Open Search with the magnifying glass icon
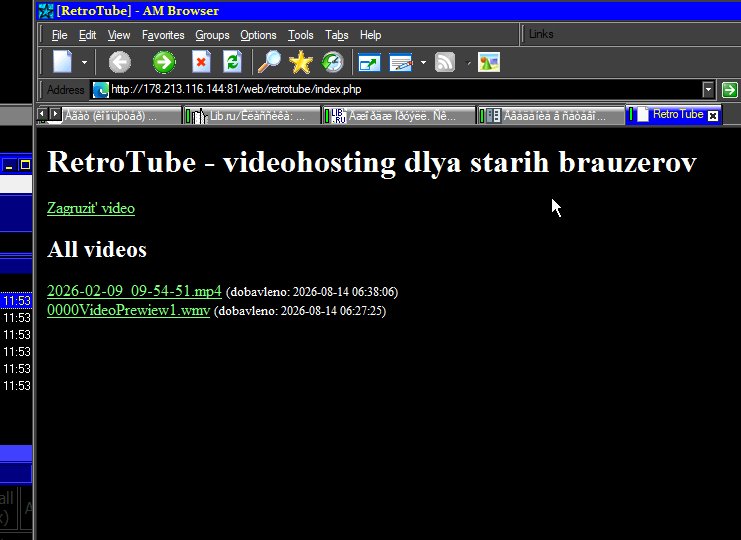 tap(269, 62)
